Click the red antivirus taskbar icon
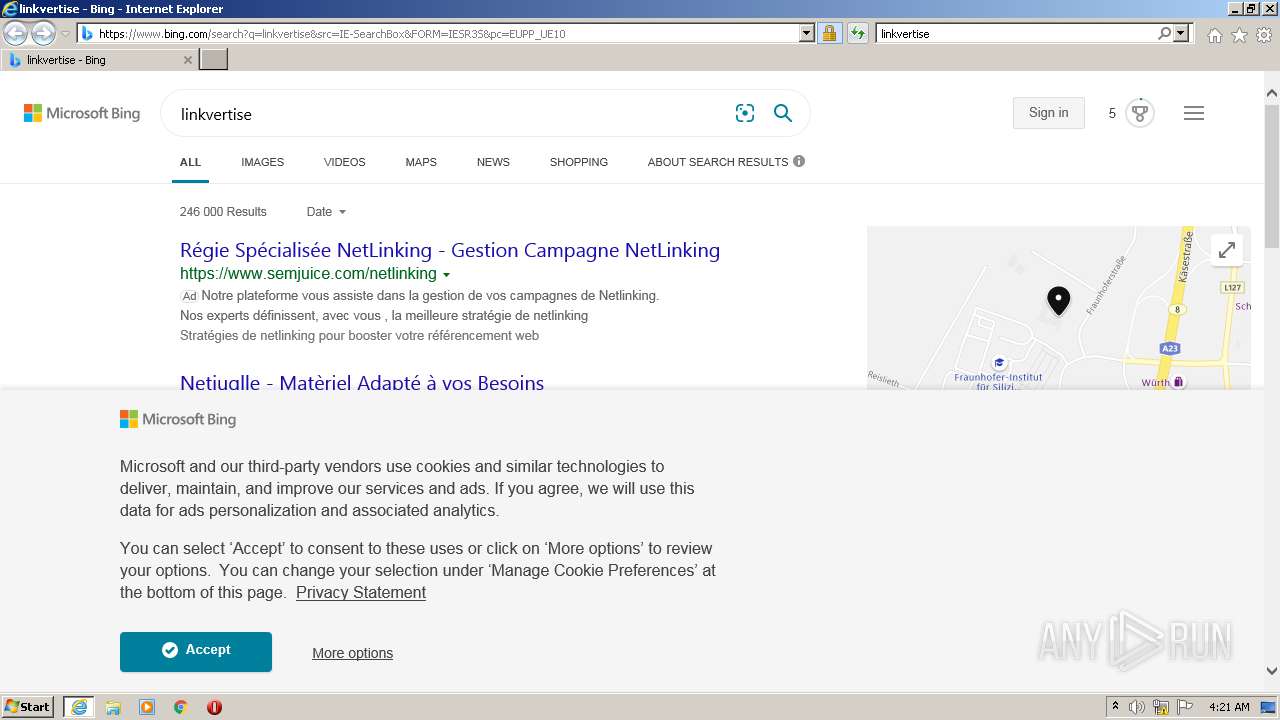This screenshot has width=1280, height=720. click(214, 707)
